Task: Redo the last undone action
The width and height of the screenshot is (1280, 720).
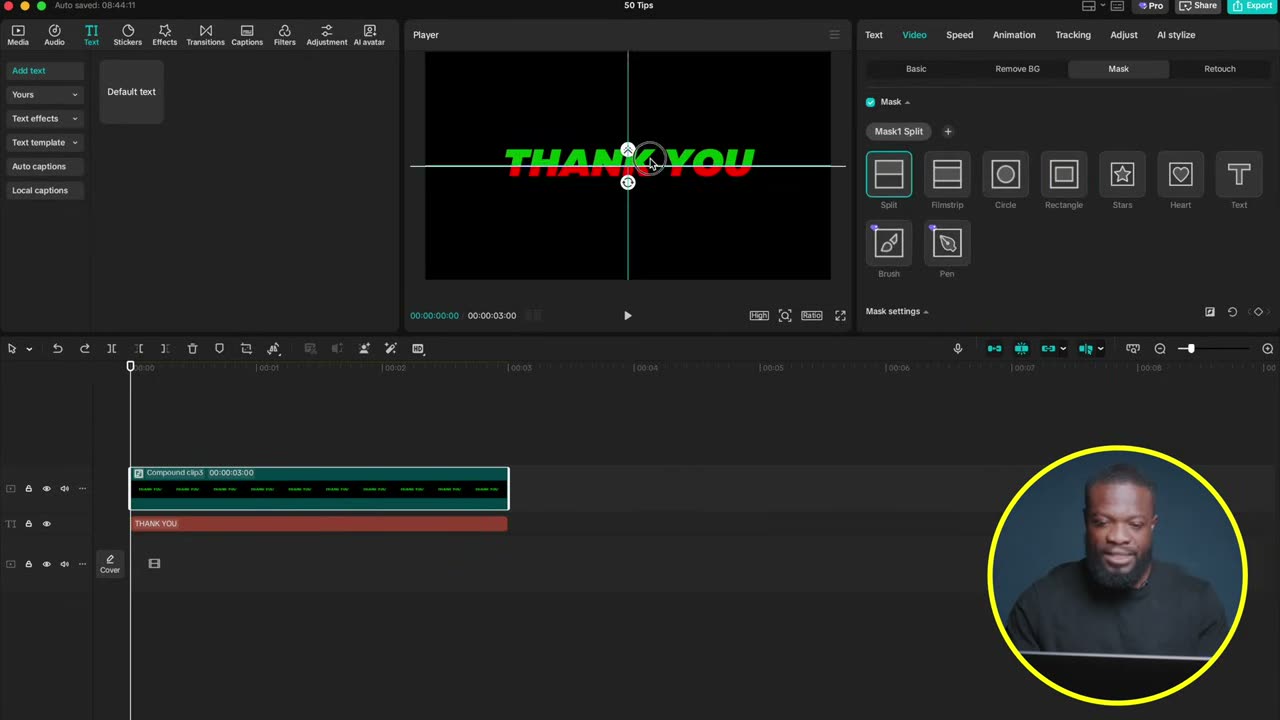Action: click(84, 349)
